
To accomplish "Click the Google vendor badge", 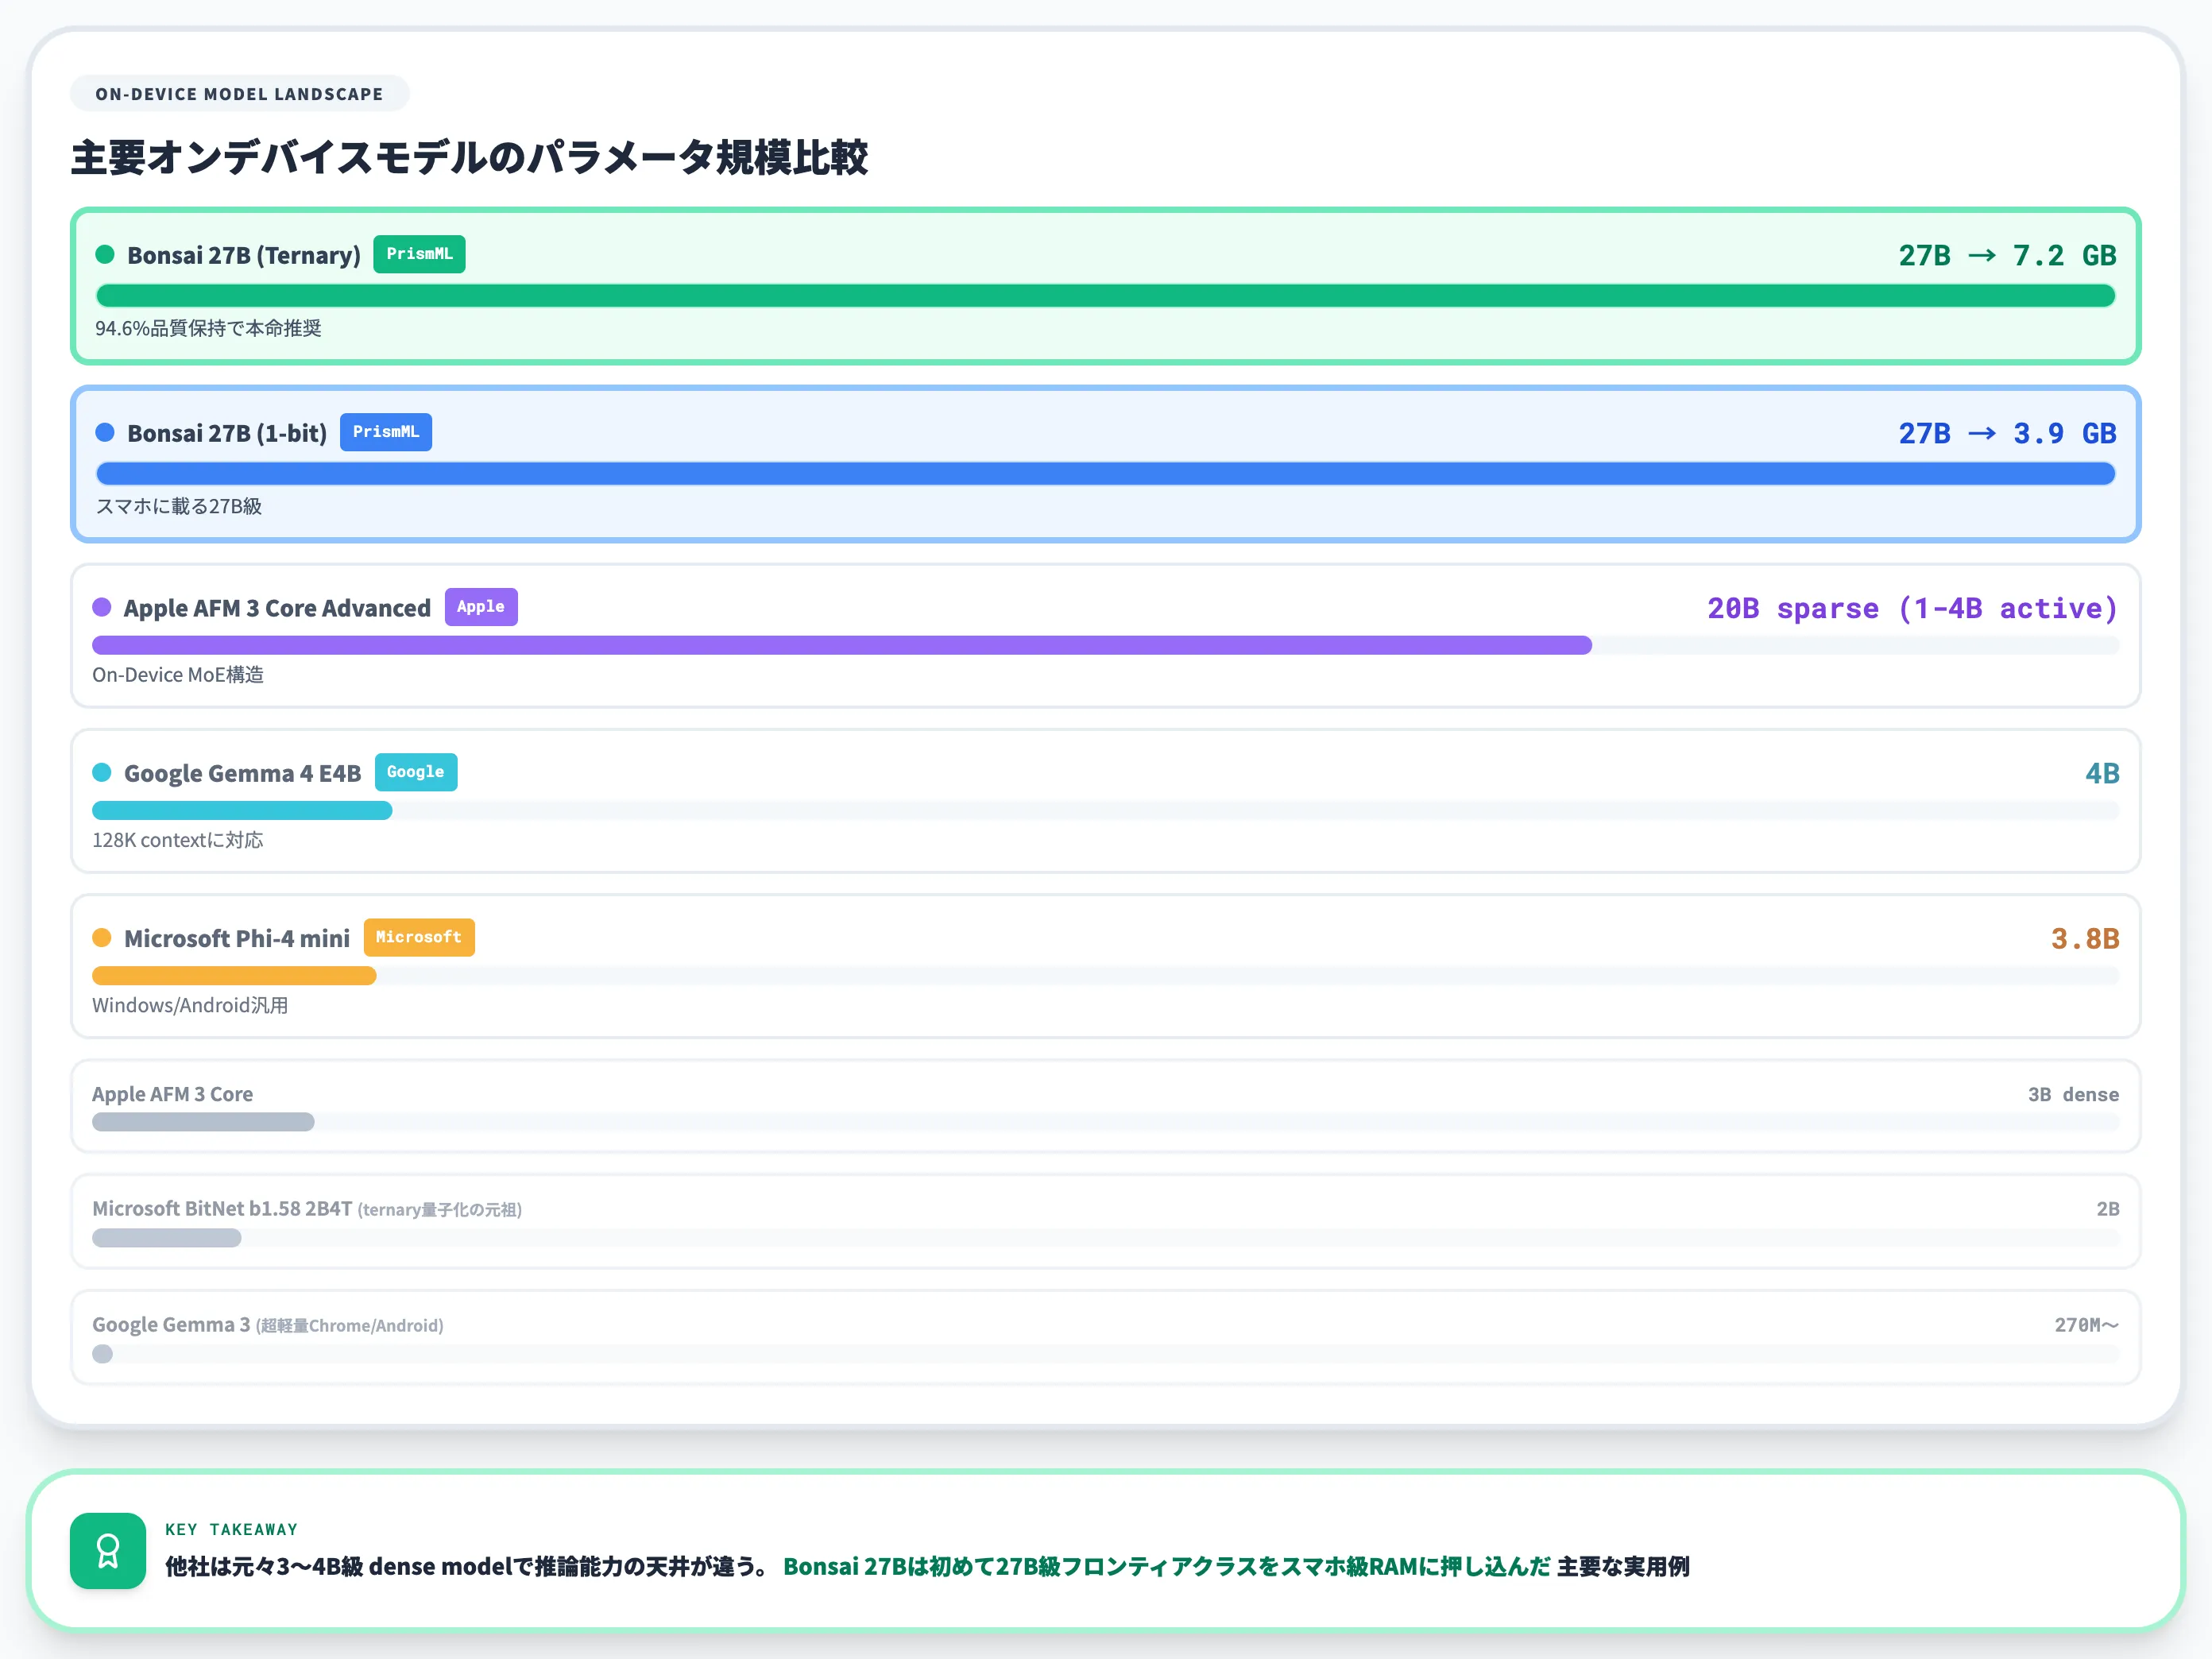I will click(416, 772).
